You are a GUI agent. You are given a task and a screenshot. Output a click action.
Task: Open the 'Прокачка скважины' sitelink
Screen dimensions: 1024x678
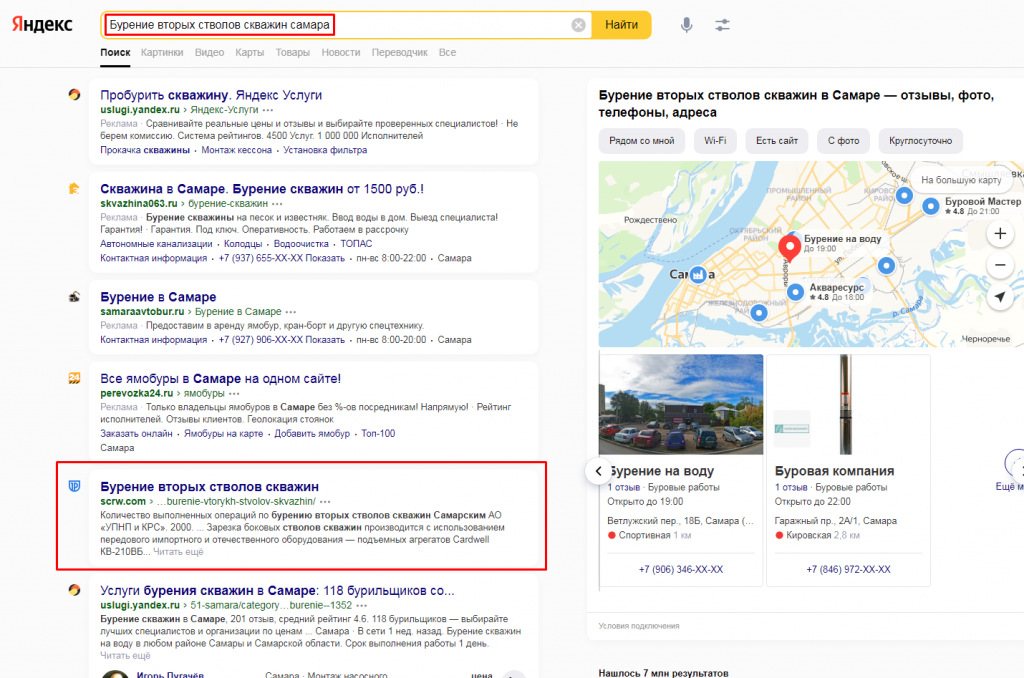tap(145, 150)
